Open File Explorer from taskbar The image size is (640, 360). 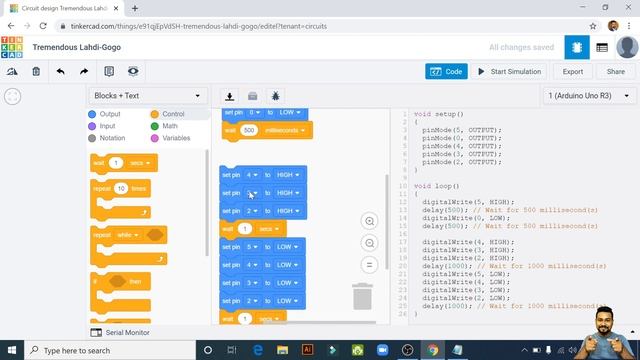point(282,350)
